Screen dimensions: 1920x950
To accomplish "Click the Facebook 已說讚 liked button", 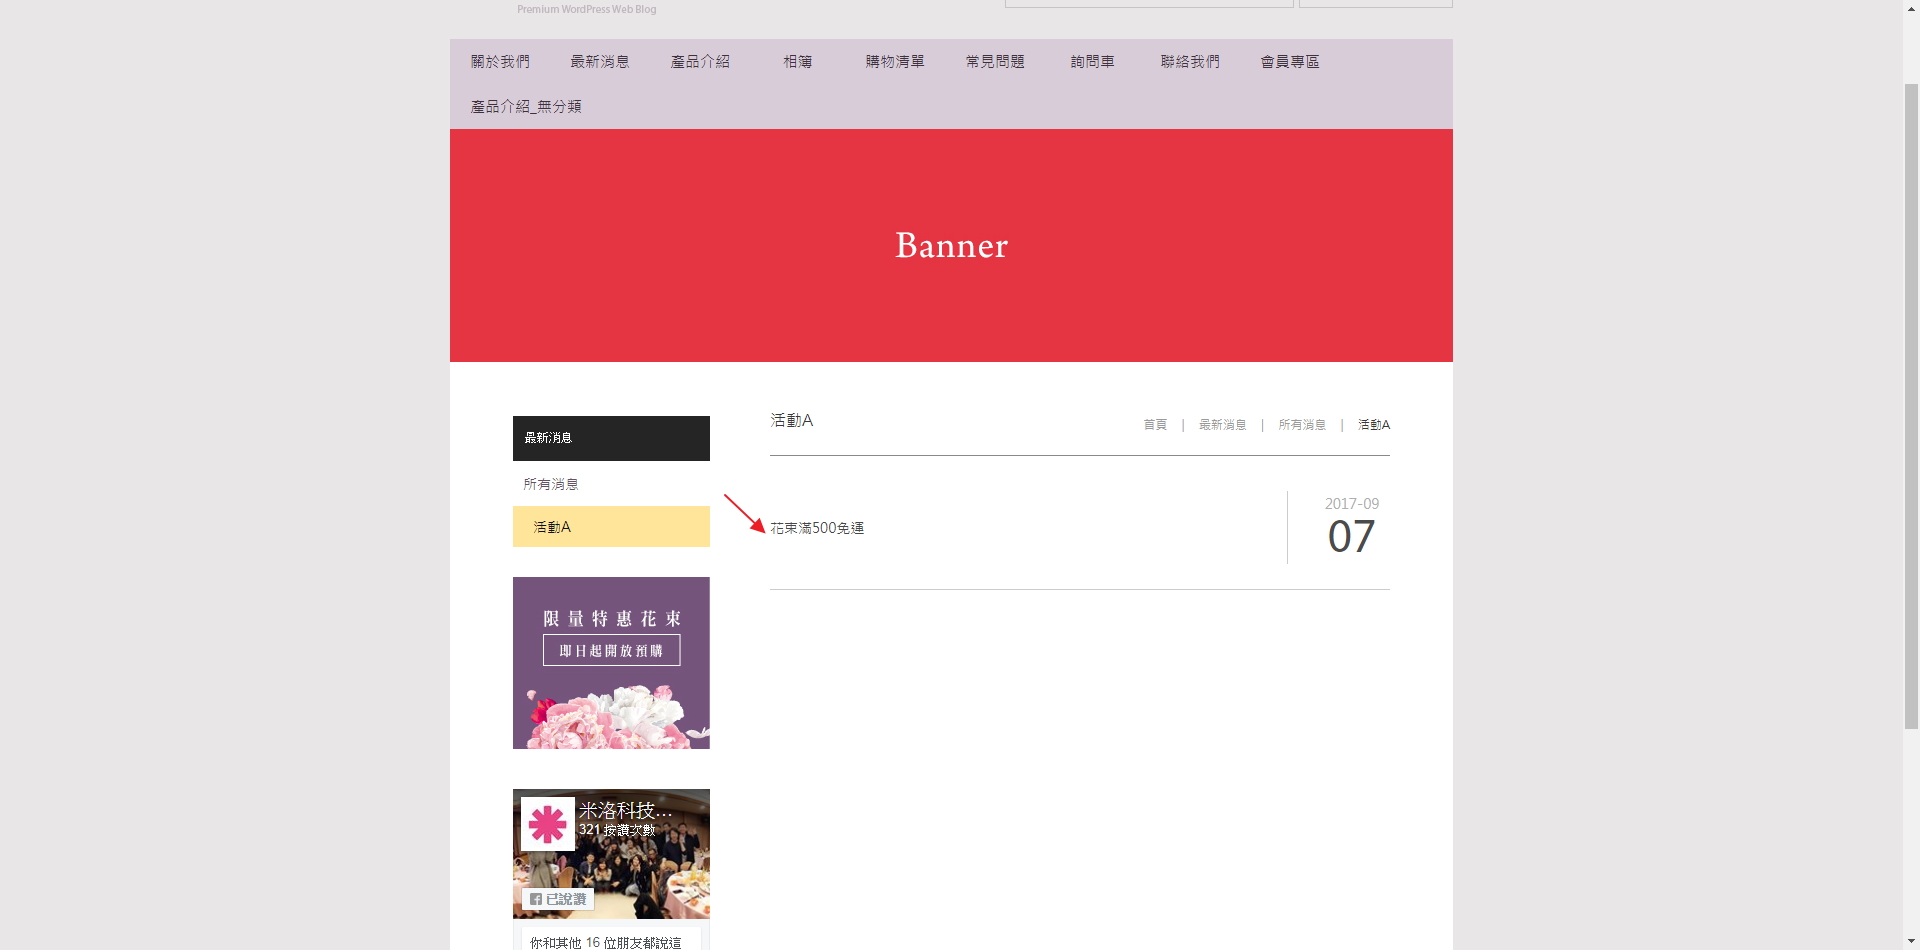I will point(558,899).
